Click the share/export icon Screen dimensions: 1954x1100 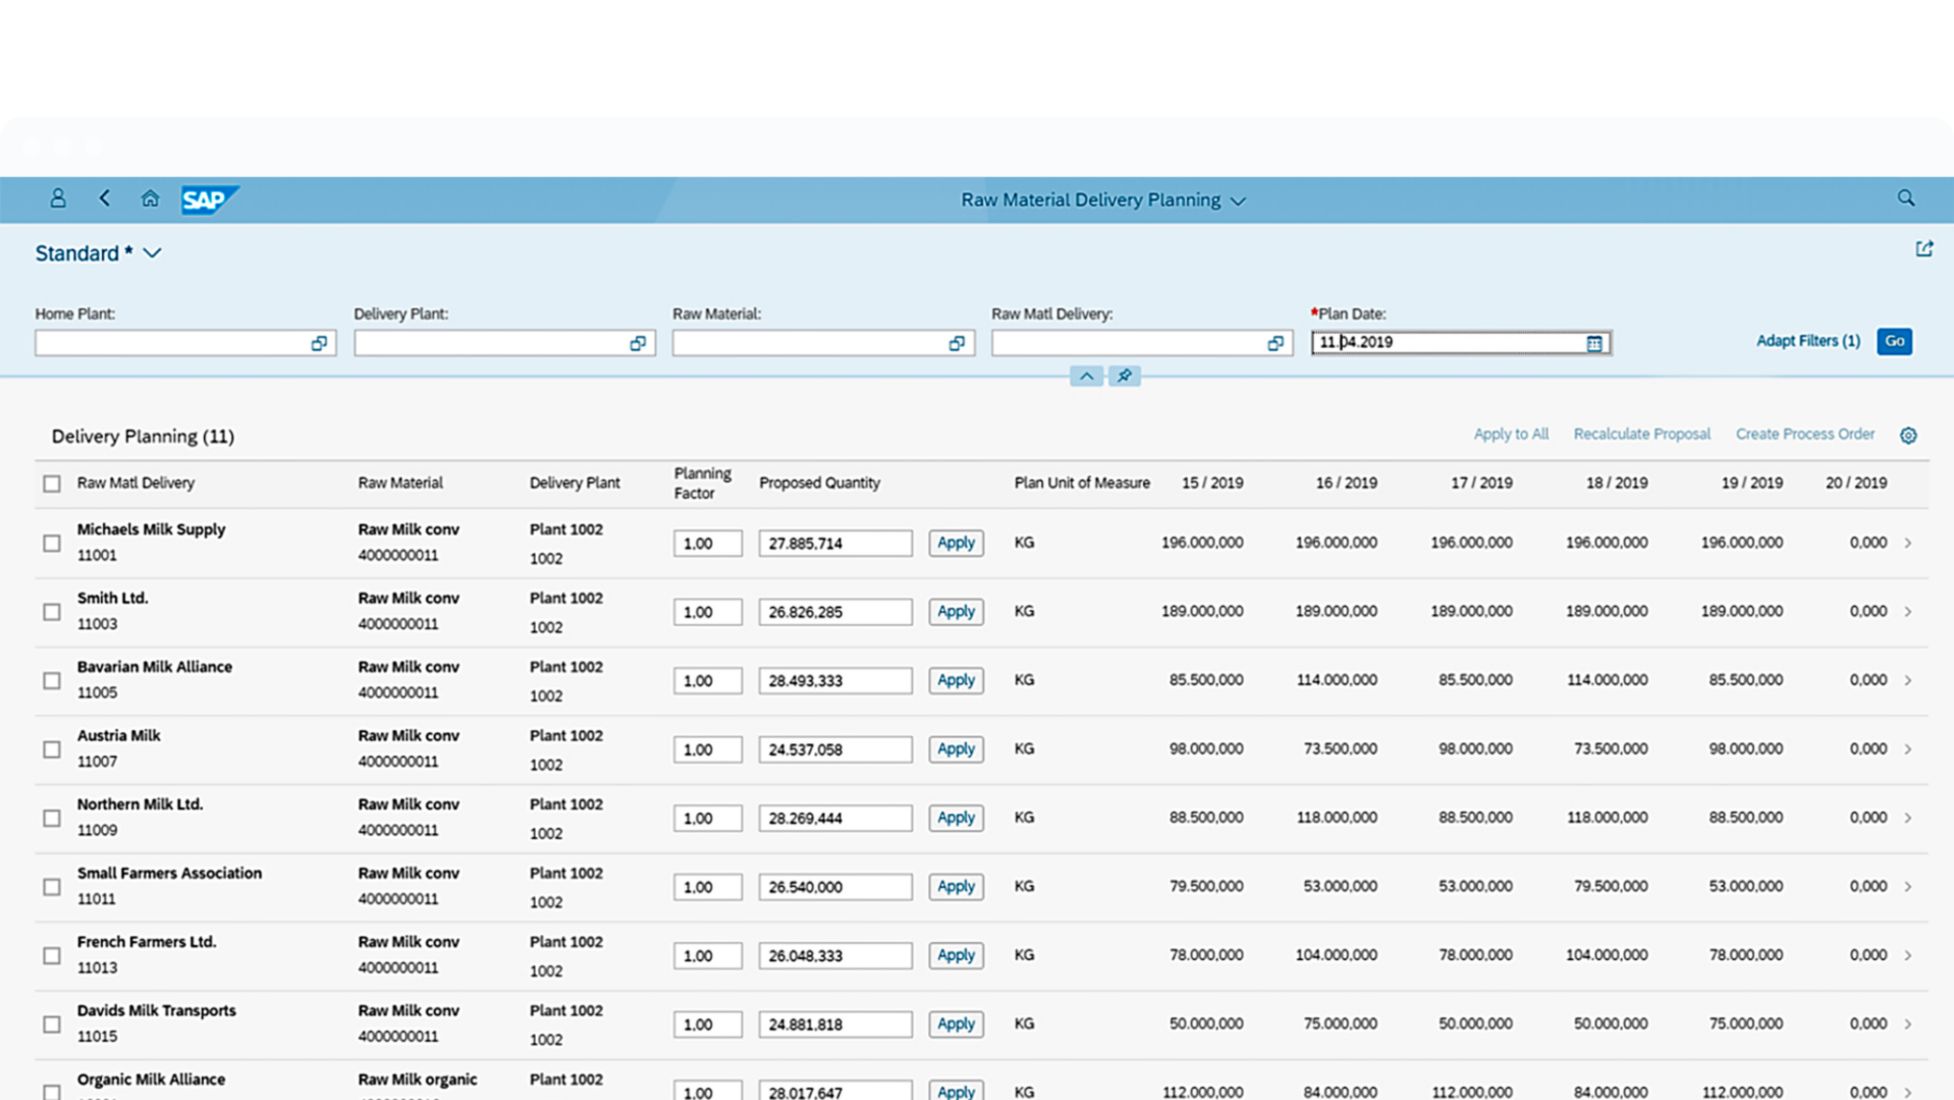pos(1924,249)
